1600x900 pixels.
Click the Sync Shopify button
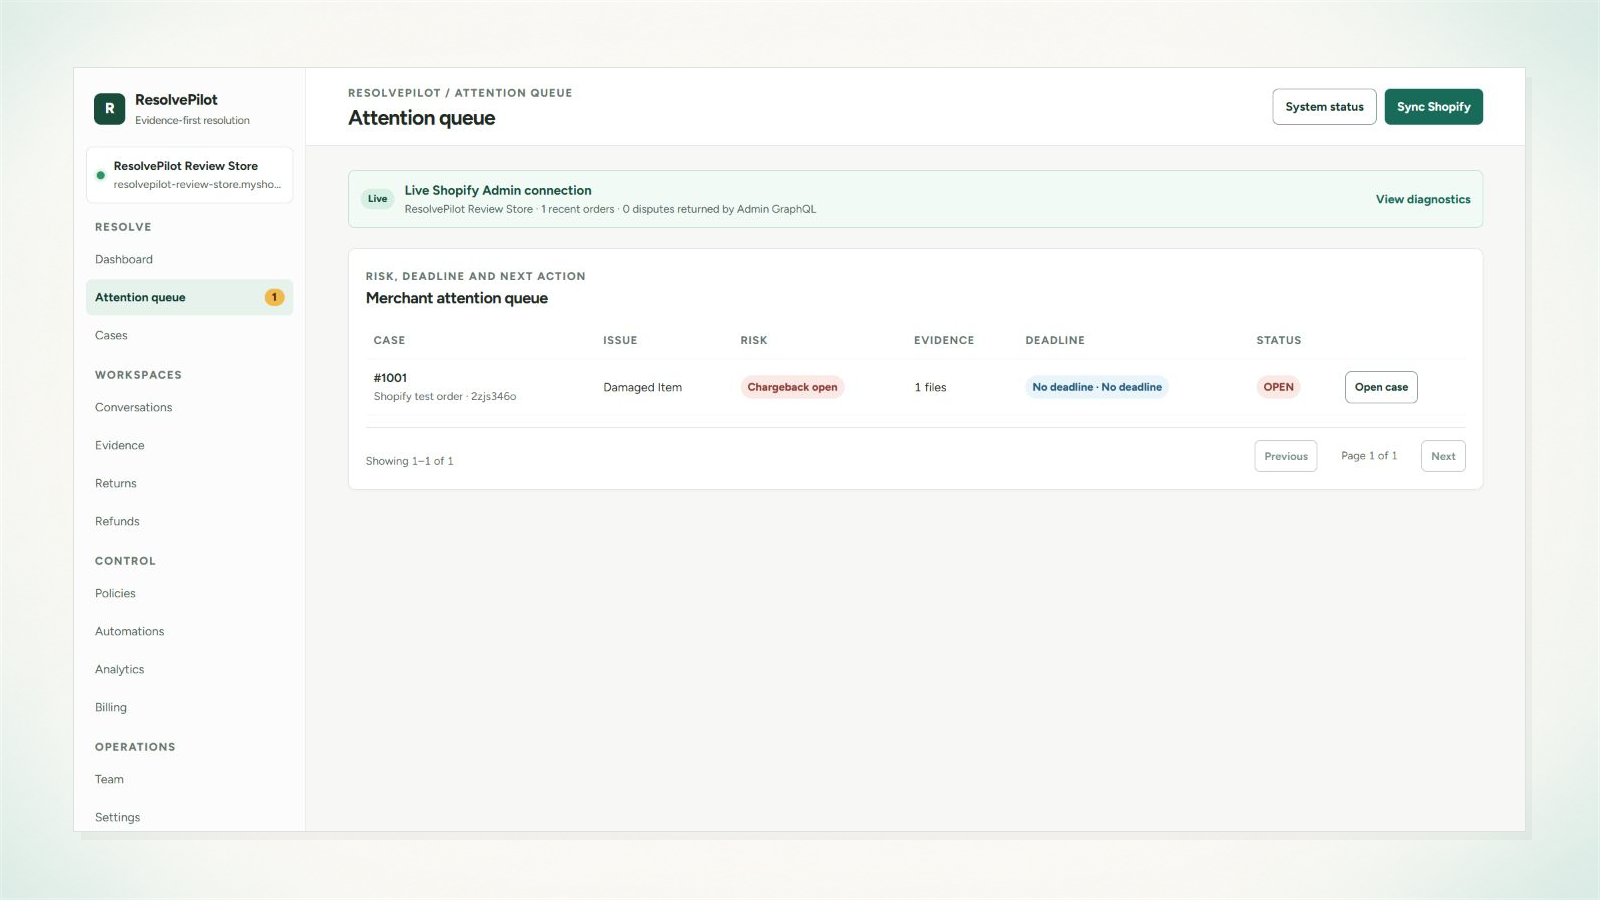(1433, 107)
